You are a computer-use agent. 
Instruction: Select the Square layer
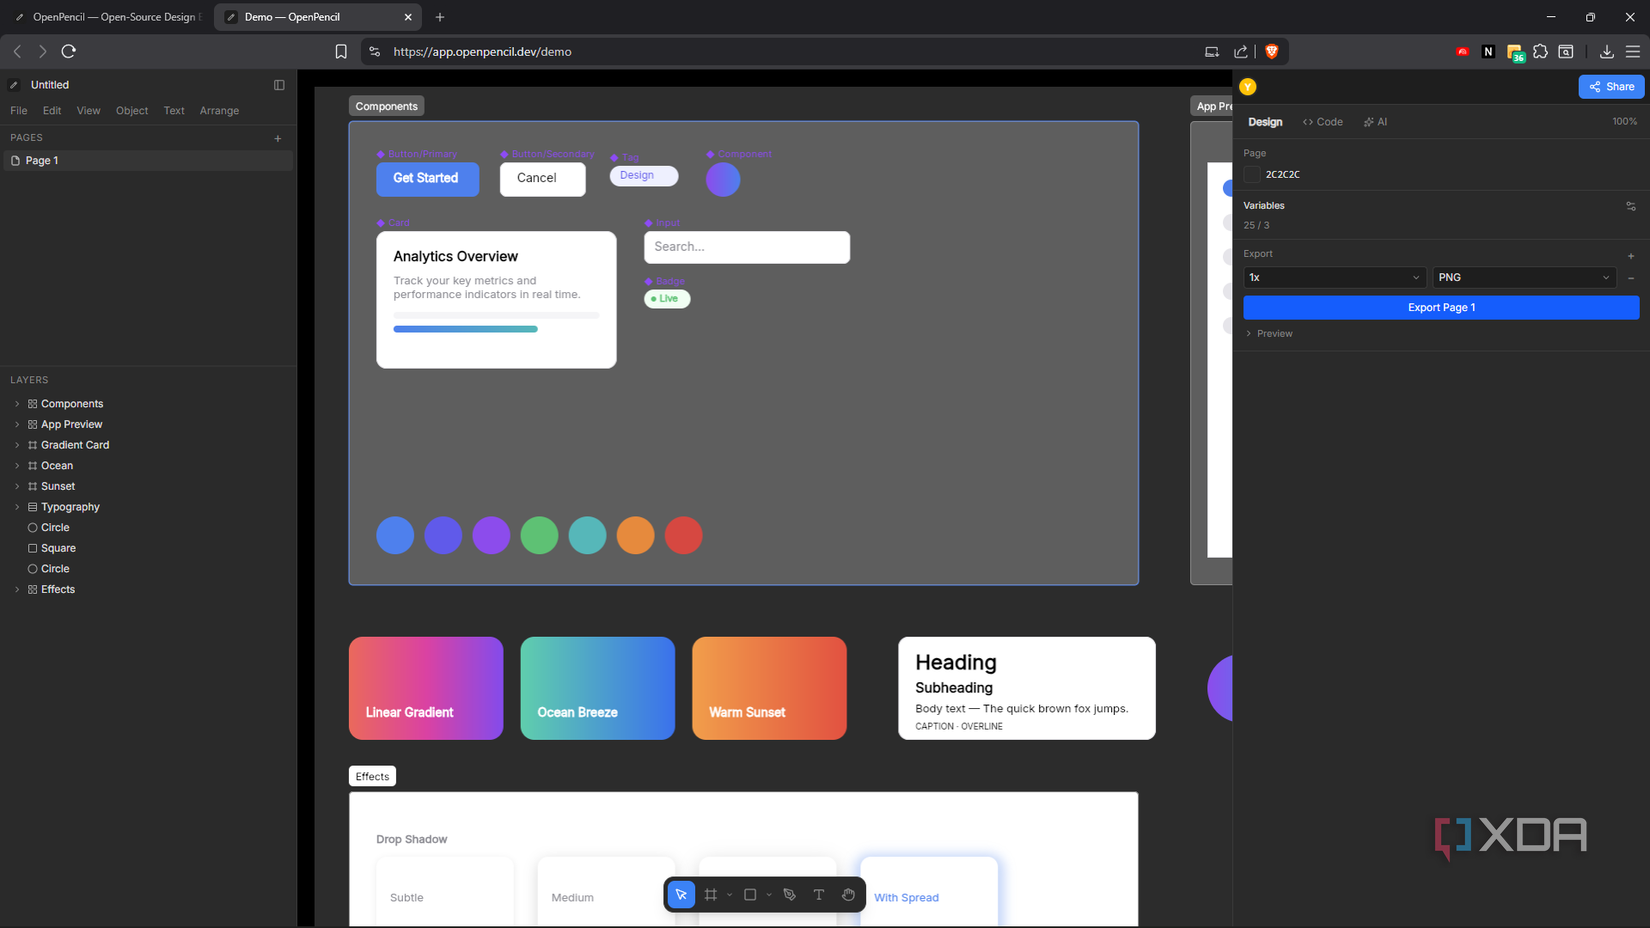tap(58, 549)
